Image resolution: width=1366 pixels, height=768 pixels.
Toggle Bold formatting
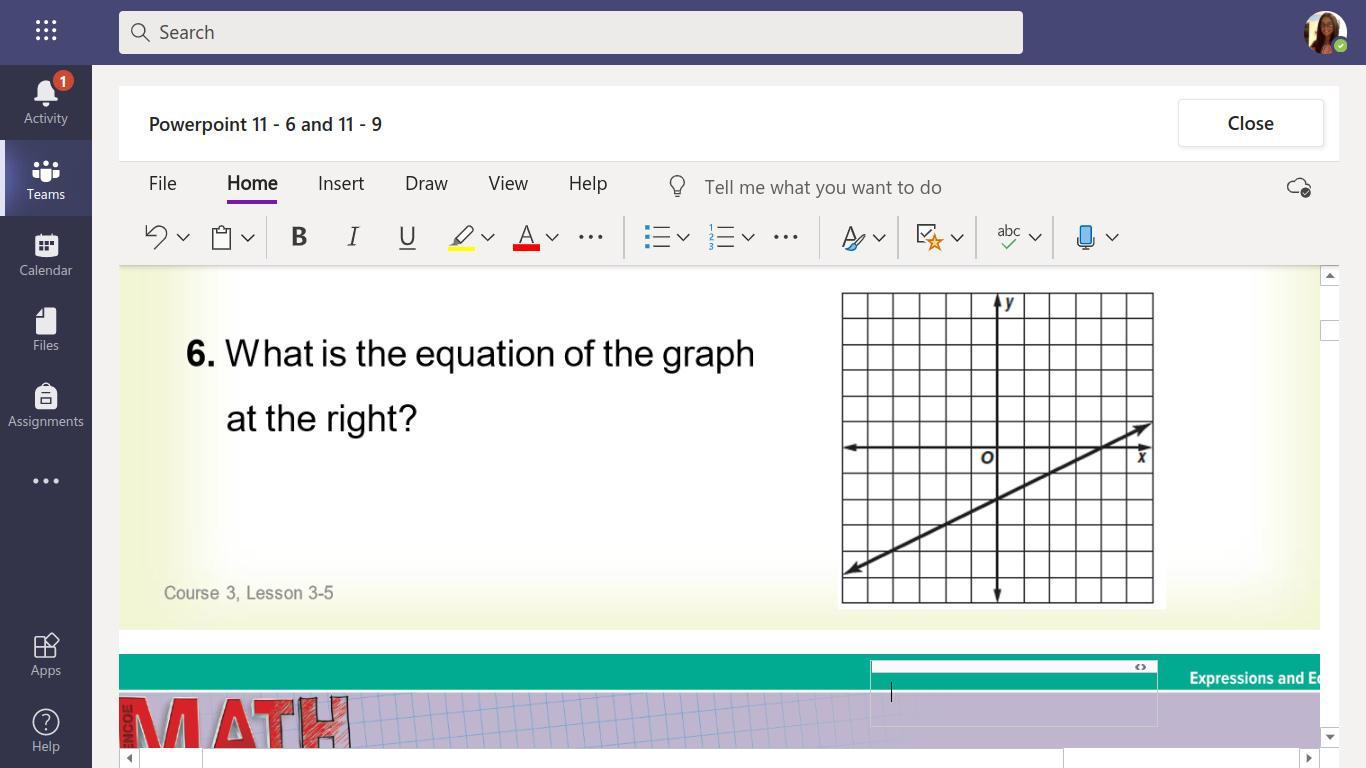coord(298,237)
